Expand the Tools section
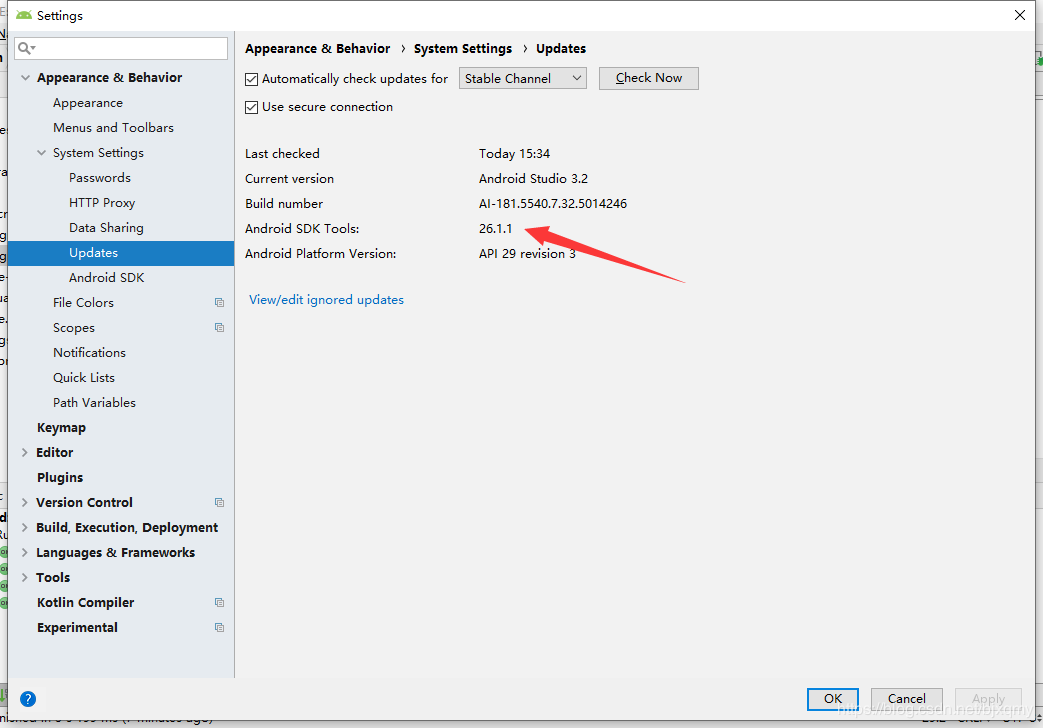The height and width of the screenshot is (728, 1043). (25, 578)
